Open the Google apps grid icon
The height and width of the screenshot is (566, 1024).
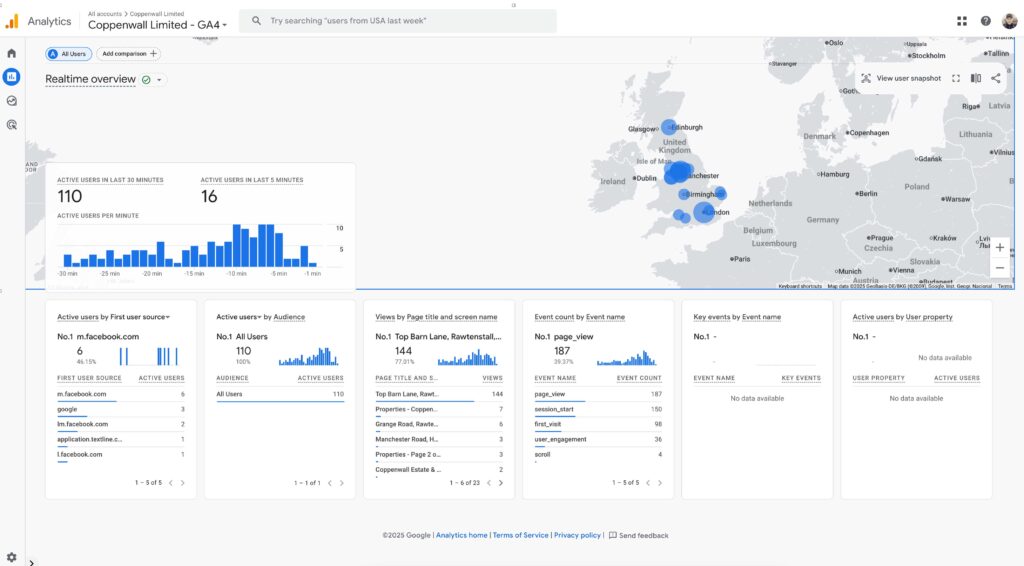pos(962,21)
